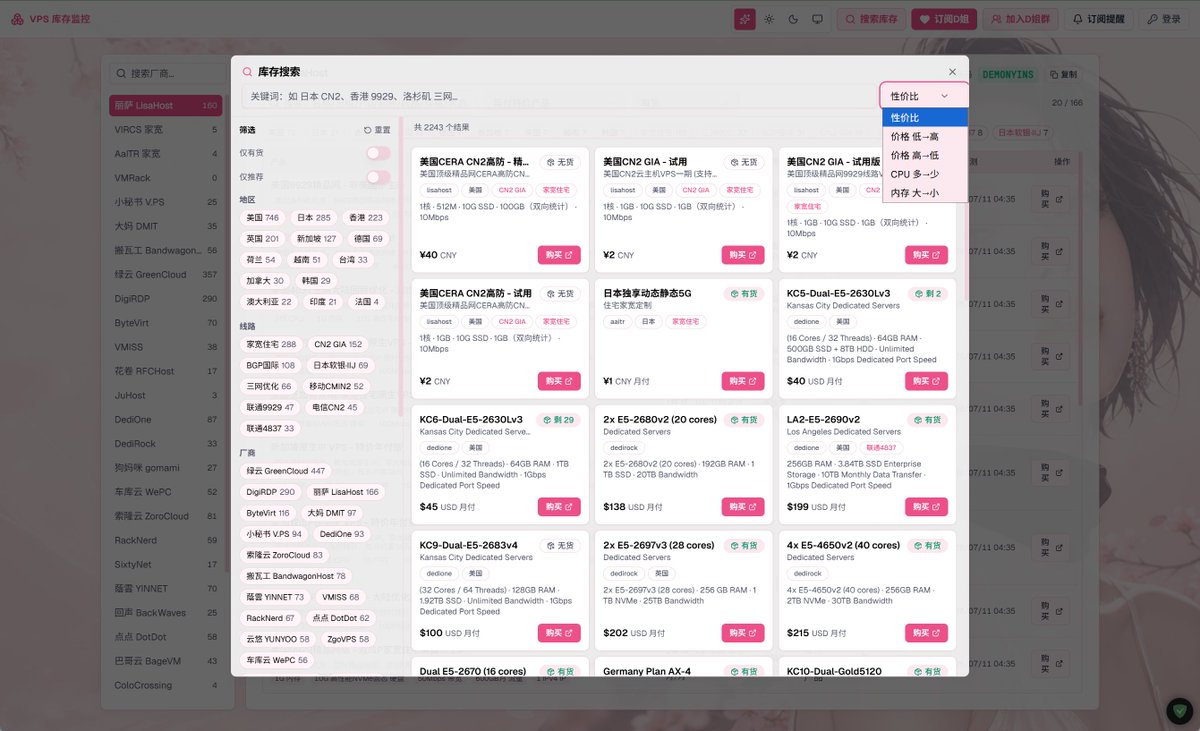Click 无货 badge on KC9-Dual-E5-2683v4 card

pos(560,546)
